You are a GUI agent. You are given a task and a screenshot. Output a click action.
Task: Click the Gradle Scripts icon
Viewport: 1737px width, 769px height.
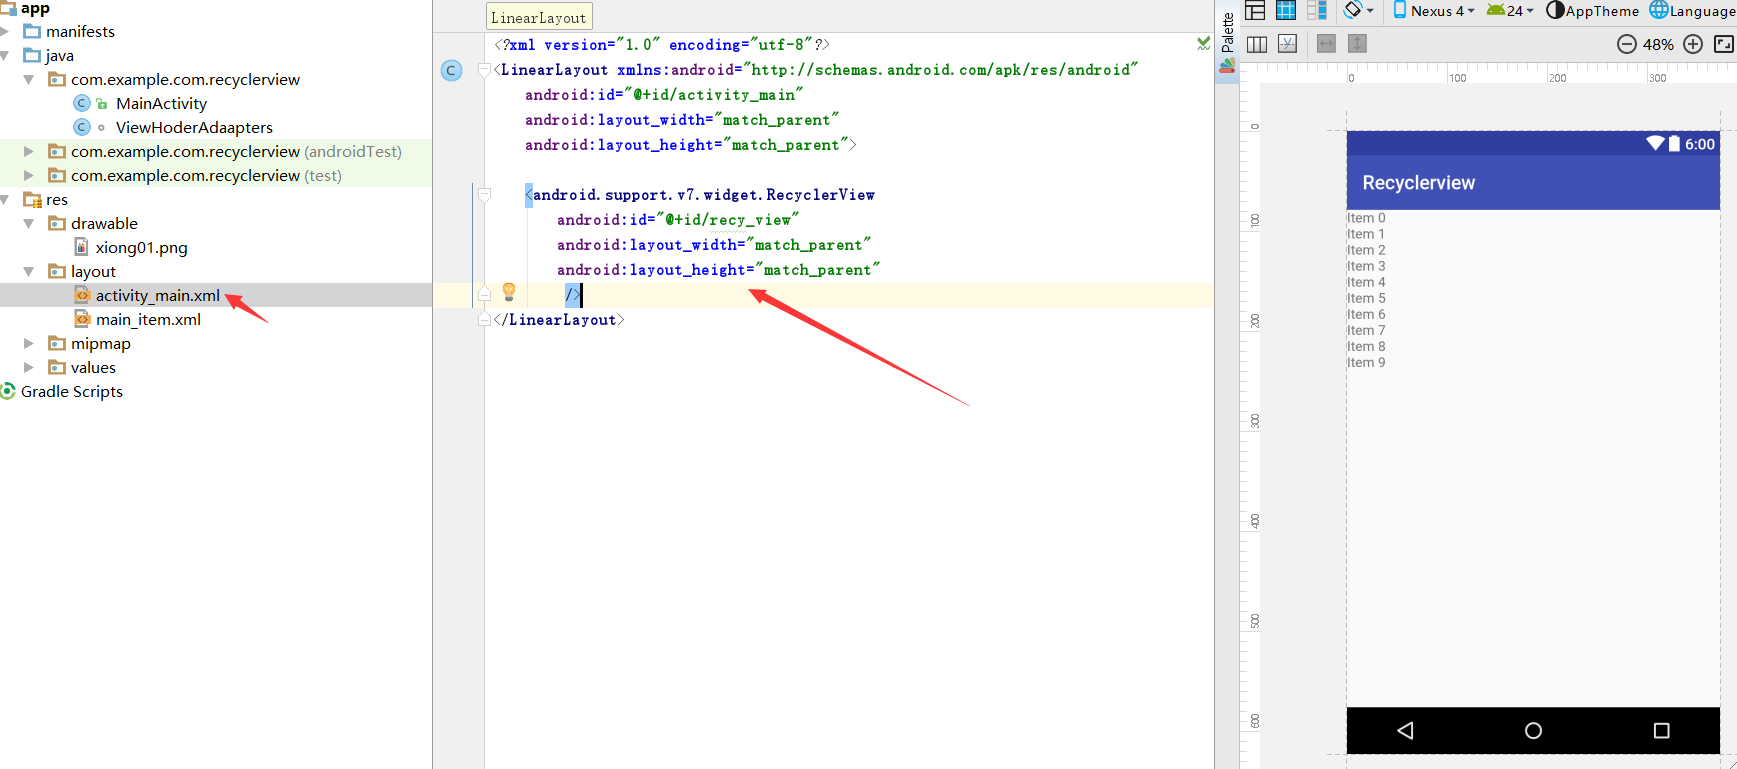(8, 391)
